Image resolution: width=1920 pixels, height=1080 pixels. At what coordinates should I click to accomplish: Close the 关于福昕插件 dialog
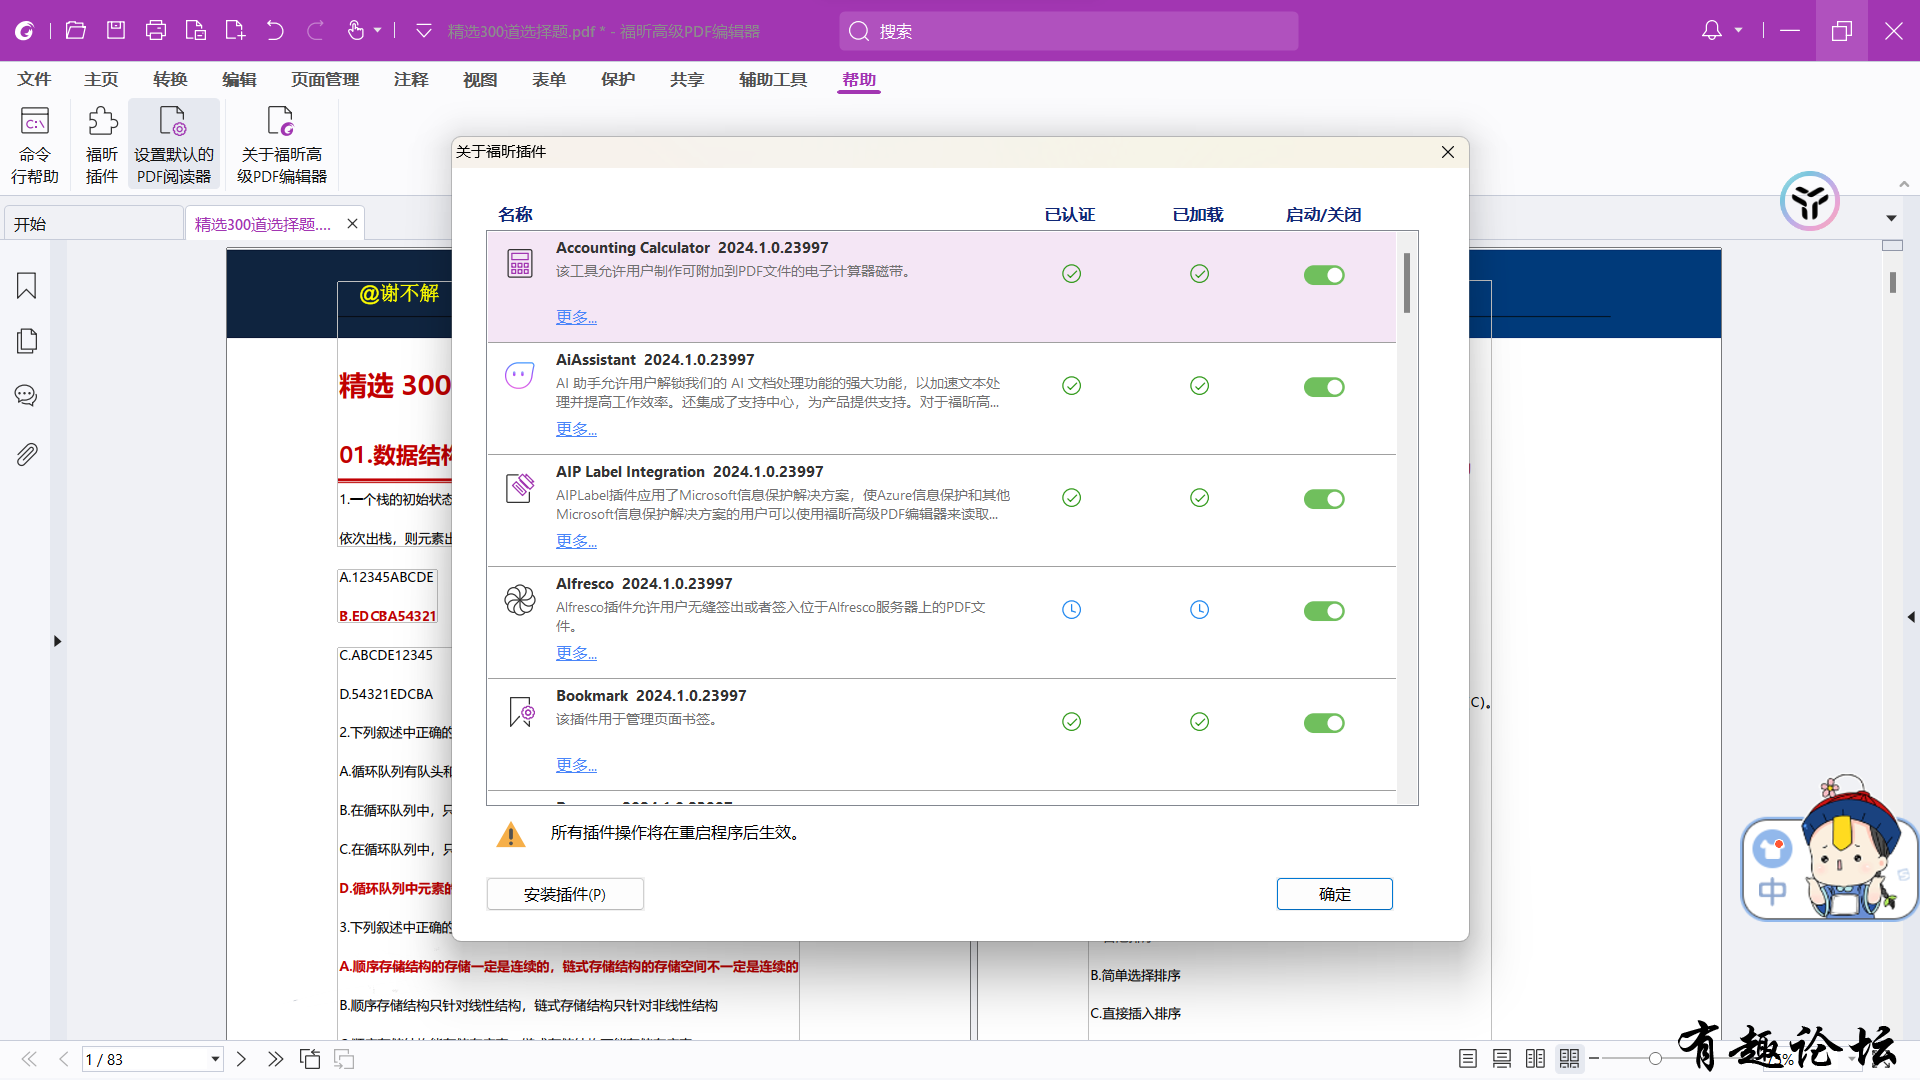(x=1448, y=152)
